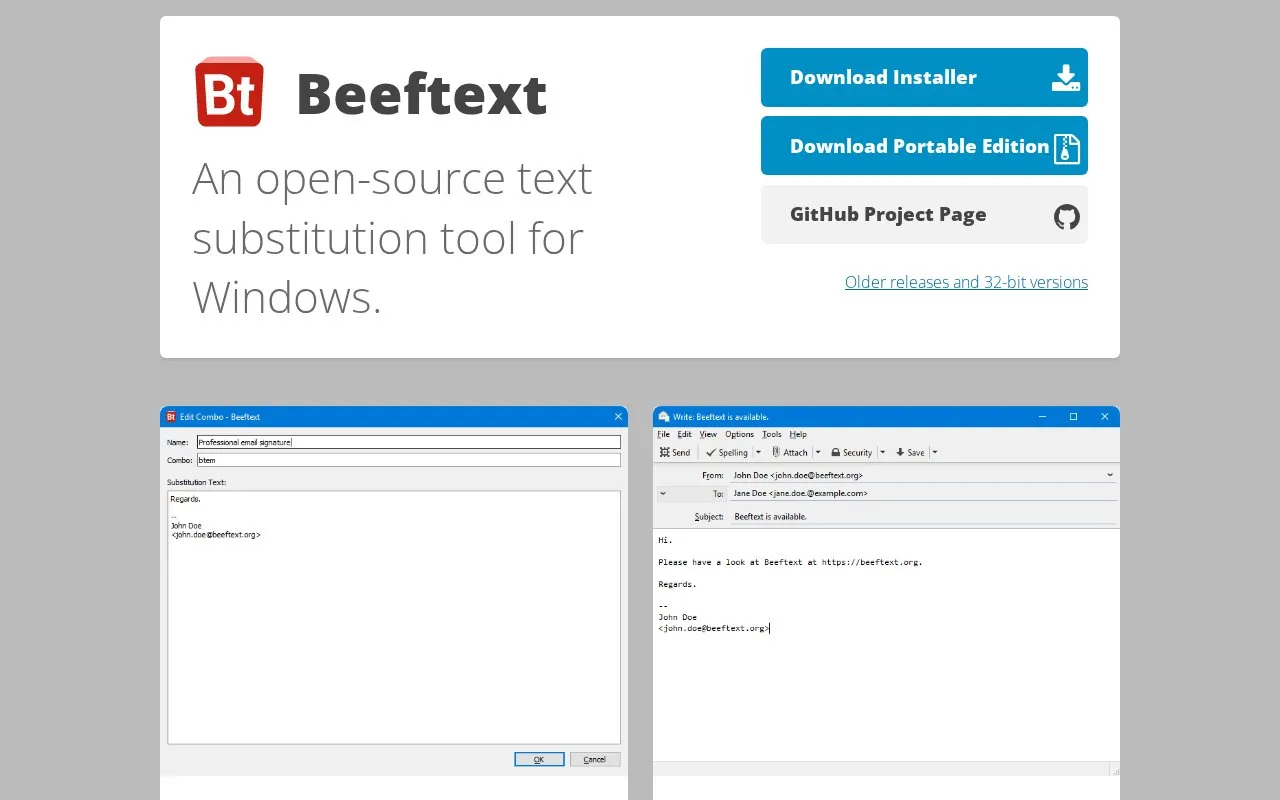Expand the Save dropdown arrow
Viewport: 1280px width, 800px height.
pyautogui.click(x=935, y=452)
